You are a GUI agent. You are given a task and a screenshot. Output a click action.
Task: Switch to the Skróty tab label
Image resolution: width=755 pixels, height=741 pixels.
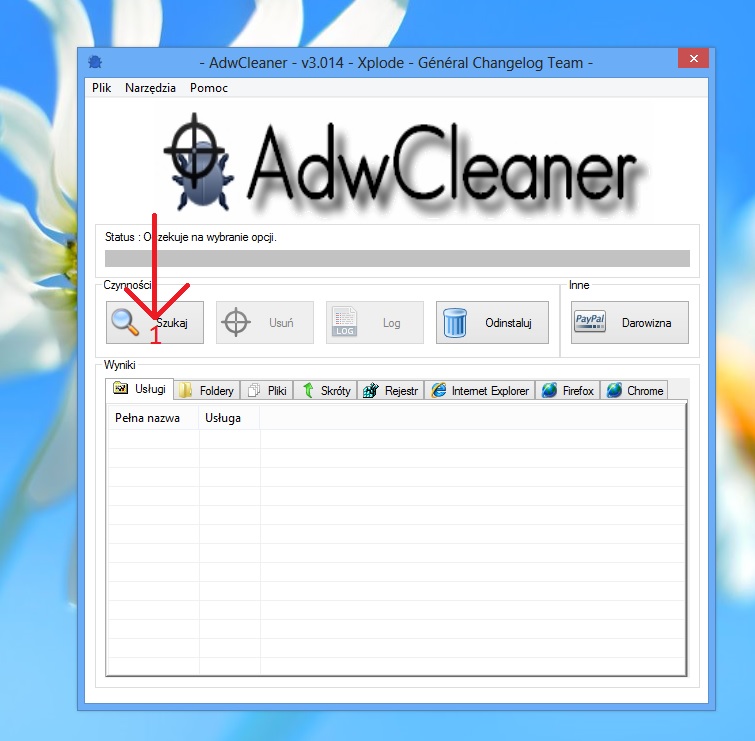(336, 391)
